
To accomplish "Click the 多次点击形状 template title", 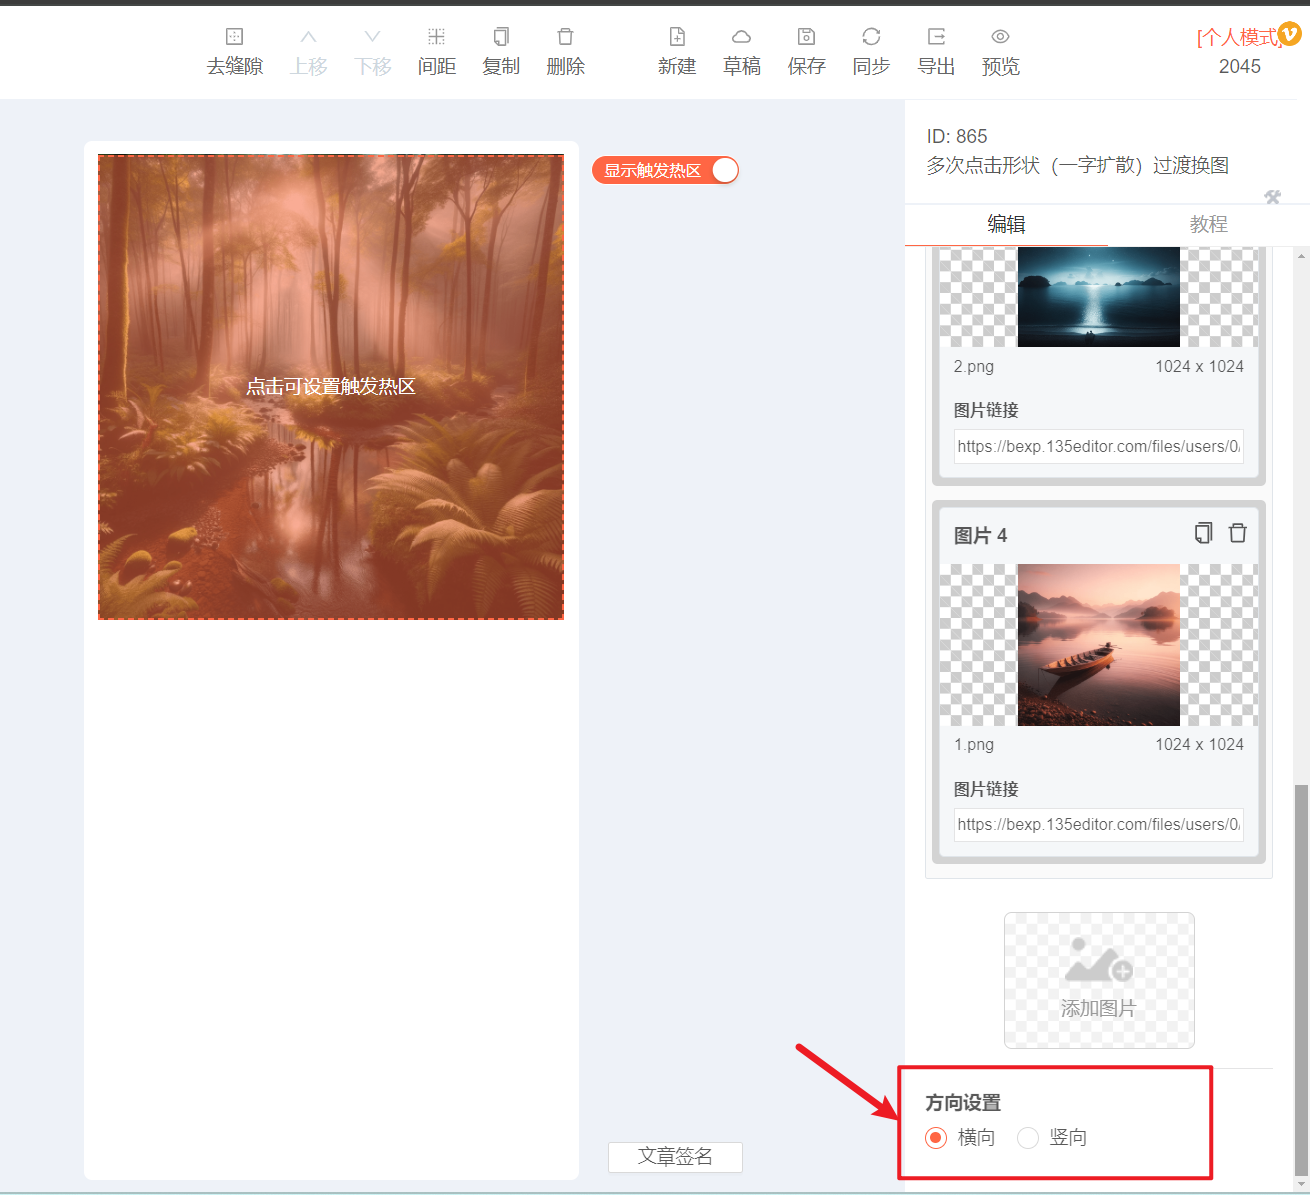I will (x=1077, y=166).
